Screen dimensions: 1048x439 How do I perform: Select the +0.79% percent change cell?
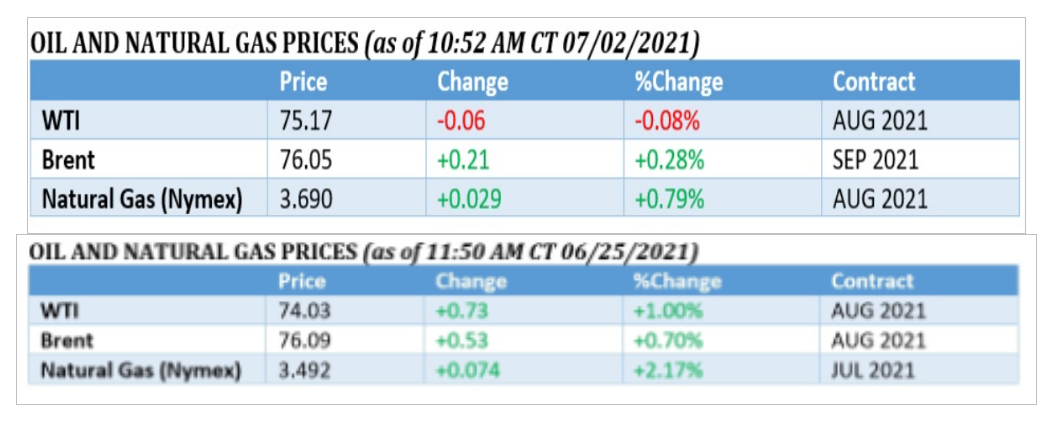coord(668,198)
